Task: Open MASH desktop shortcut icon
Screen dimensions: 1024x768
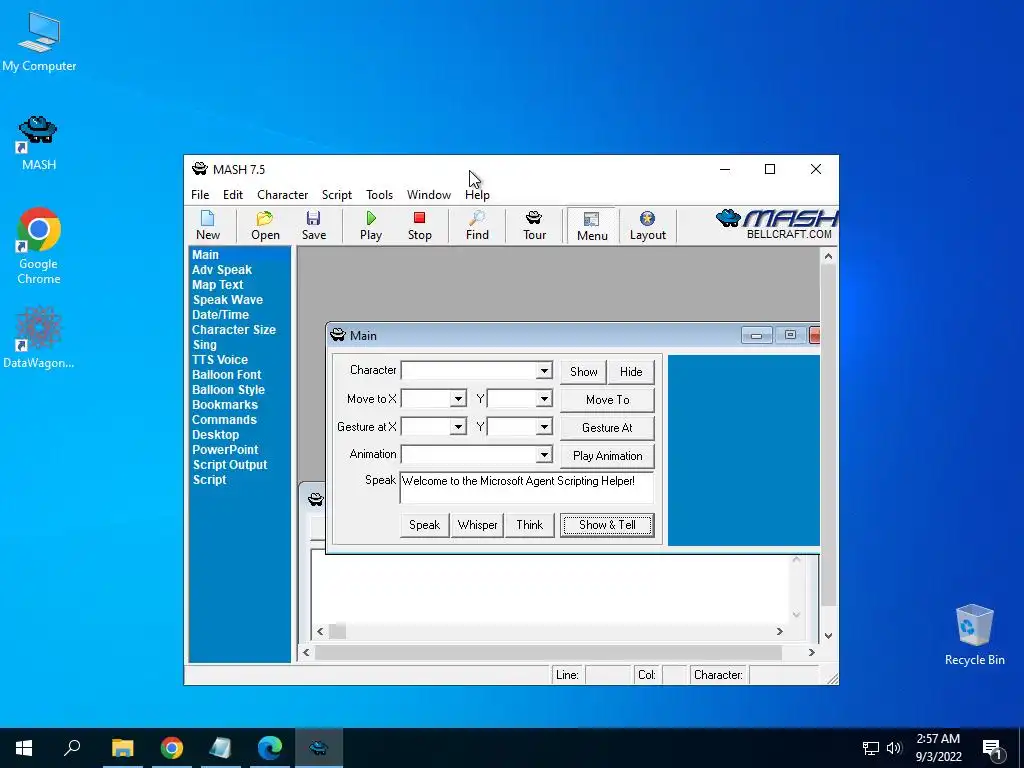Action: point(39,143)
